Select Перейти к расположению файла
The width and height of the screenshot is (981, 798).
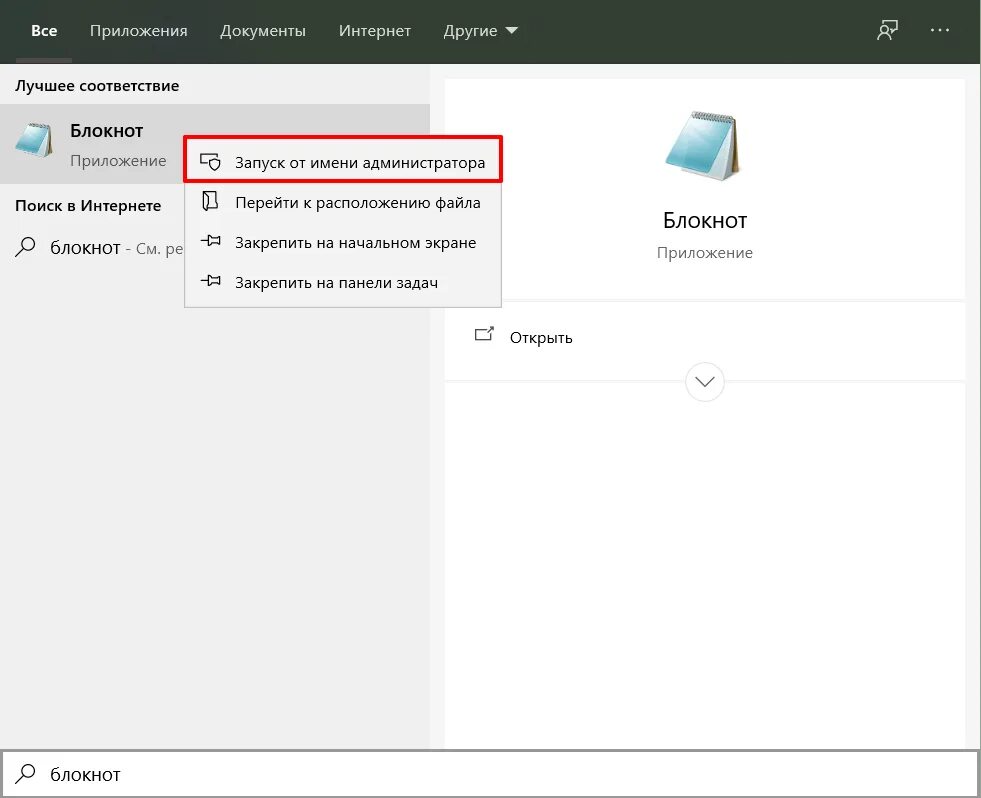[343, 203]
